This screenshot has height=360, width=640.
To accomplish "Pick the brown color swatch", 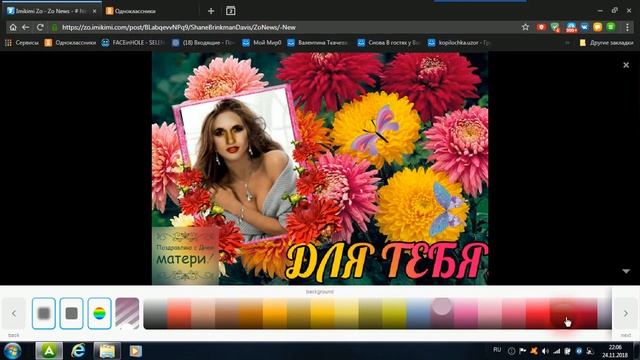I will (x=227, y=313).
